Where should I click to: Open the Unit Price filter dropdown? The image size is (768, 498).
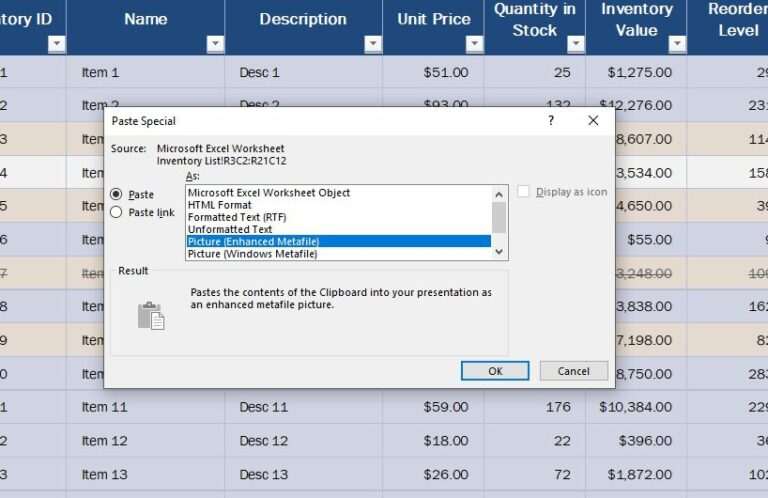coord(474,44)
